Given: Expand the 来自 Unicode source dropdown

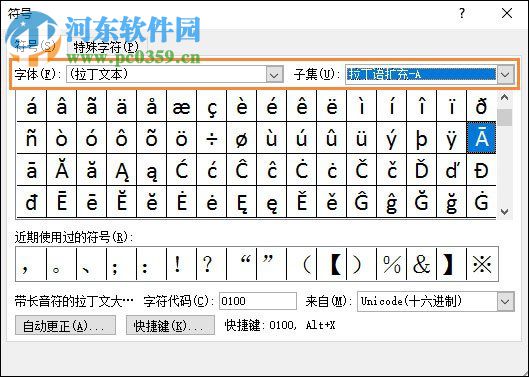Looking at the screenshot, I should pos(505,301).
